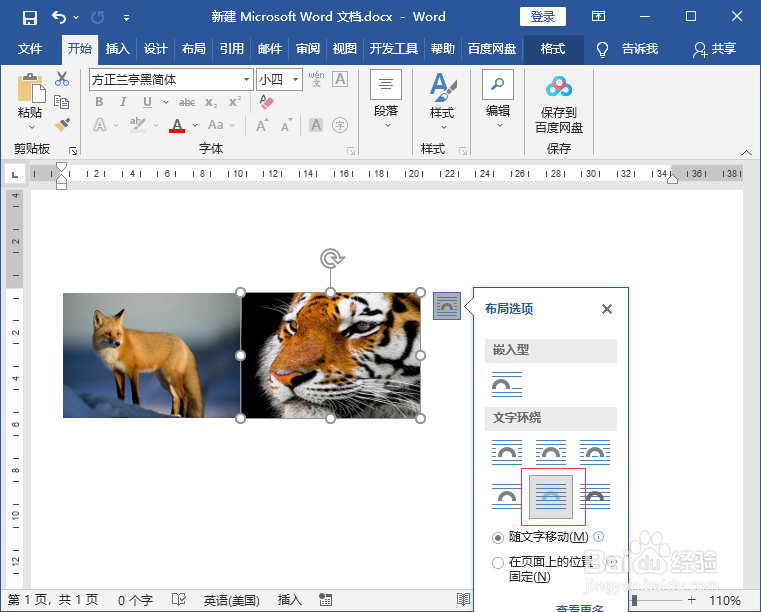Click the text effects A icon
Viewport: 761px width, 612px height.
[x=100, y=125]
